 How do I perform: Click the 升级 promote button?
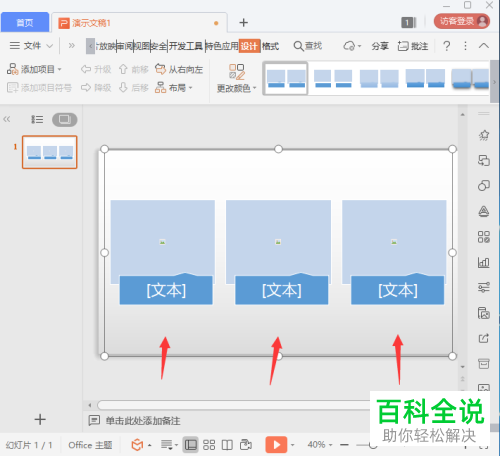pos(96,69)
